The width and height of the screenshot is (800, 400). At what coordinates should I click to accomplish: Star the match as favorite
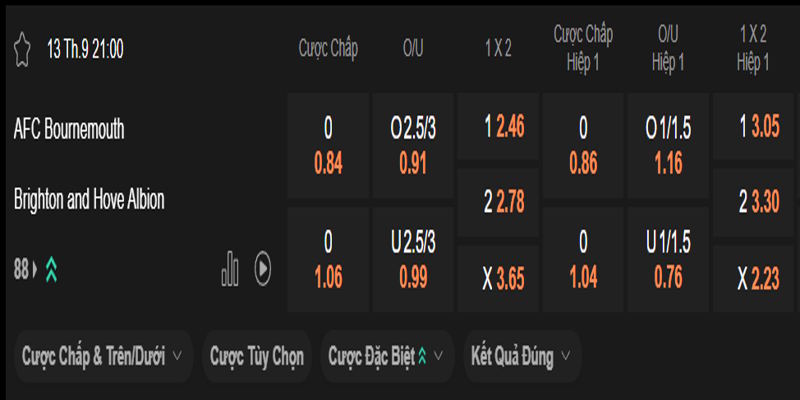tap(22, 48)
